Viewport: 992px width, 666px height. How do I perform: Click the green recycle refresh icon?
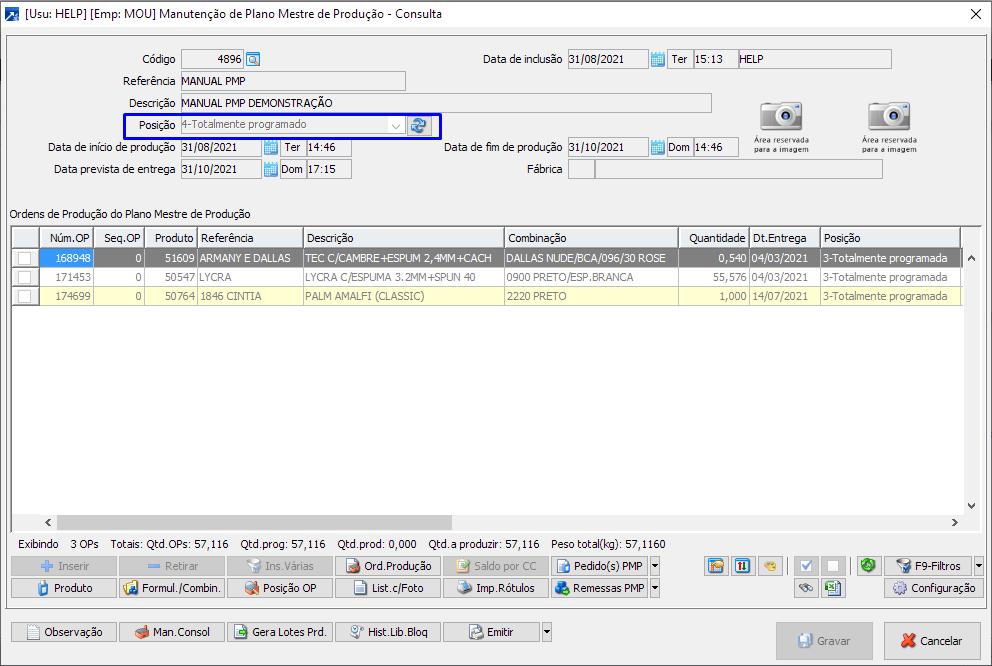868,565
